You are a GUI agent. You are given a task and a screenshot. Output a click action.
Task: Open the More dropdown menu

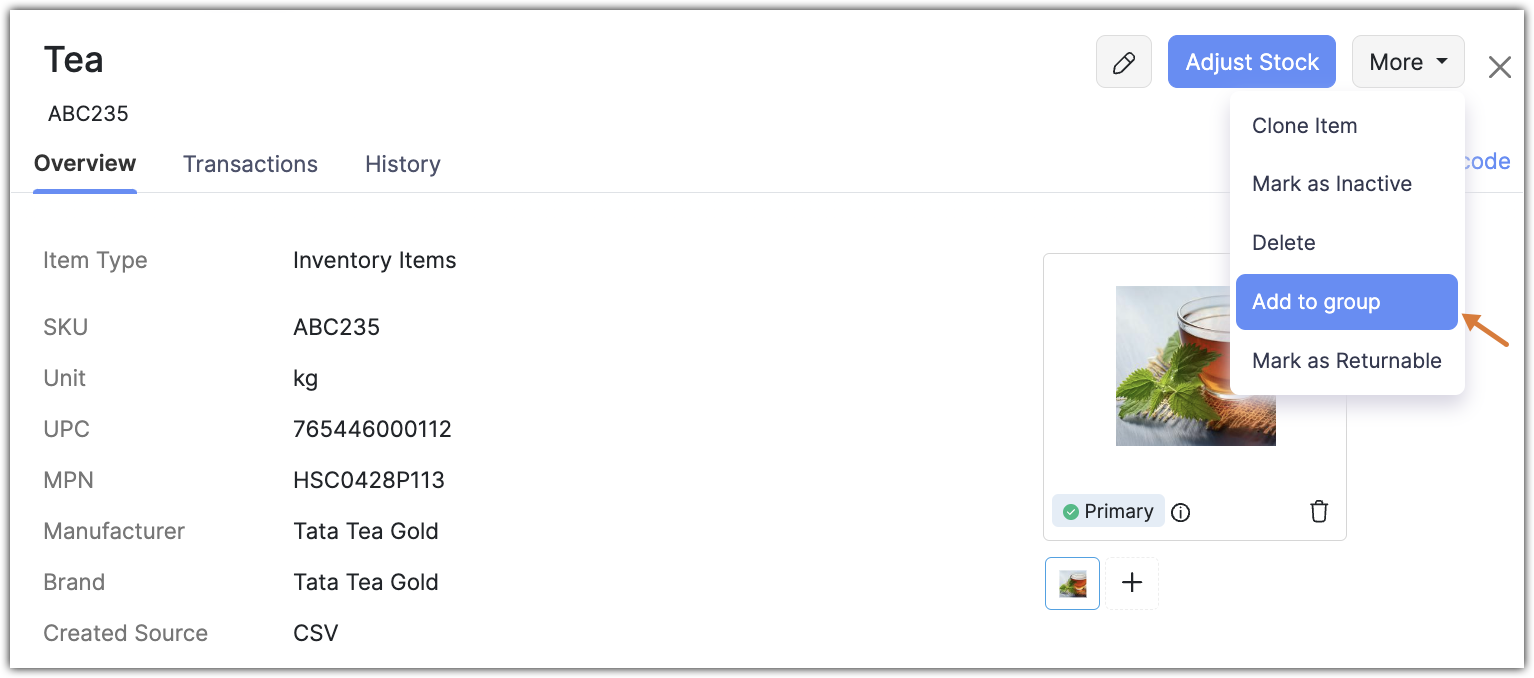[x=1407, y=62]
